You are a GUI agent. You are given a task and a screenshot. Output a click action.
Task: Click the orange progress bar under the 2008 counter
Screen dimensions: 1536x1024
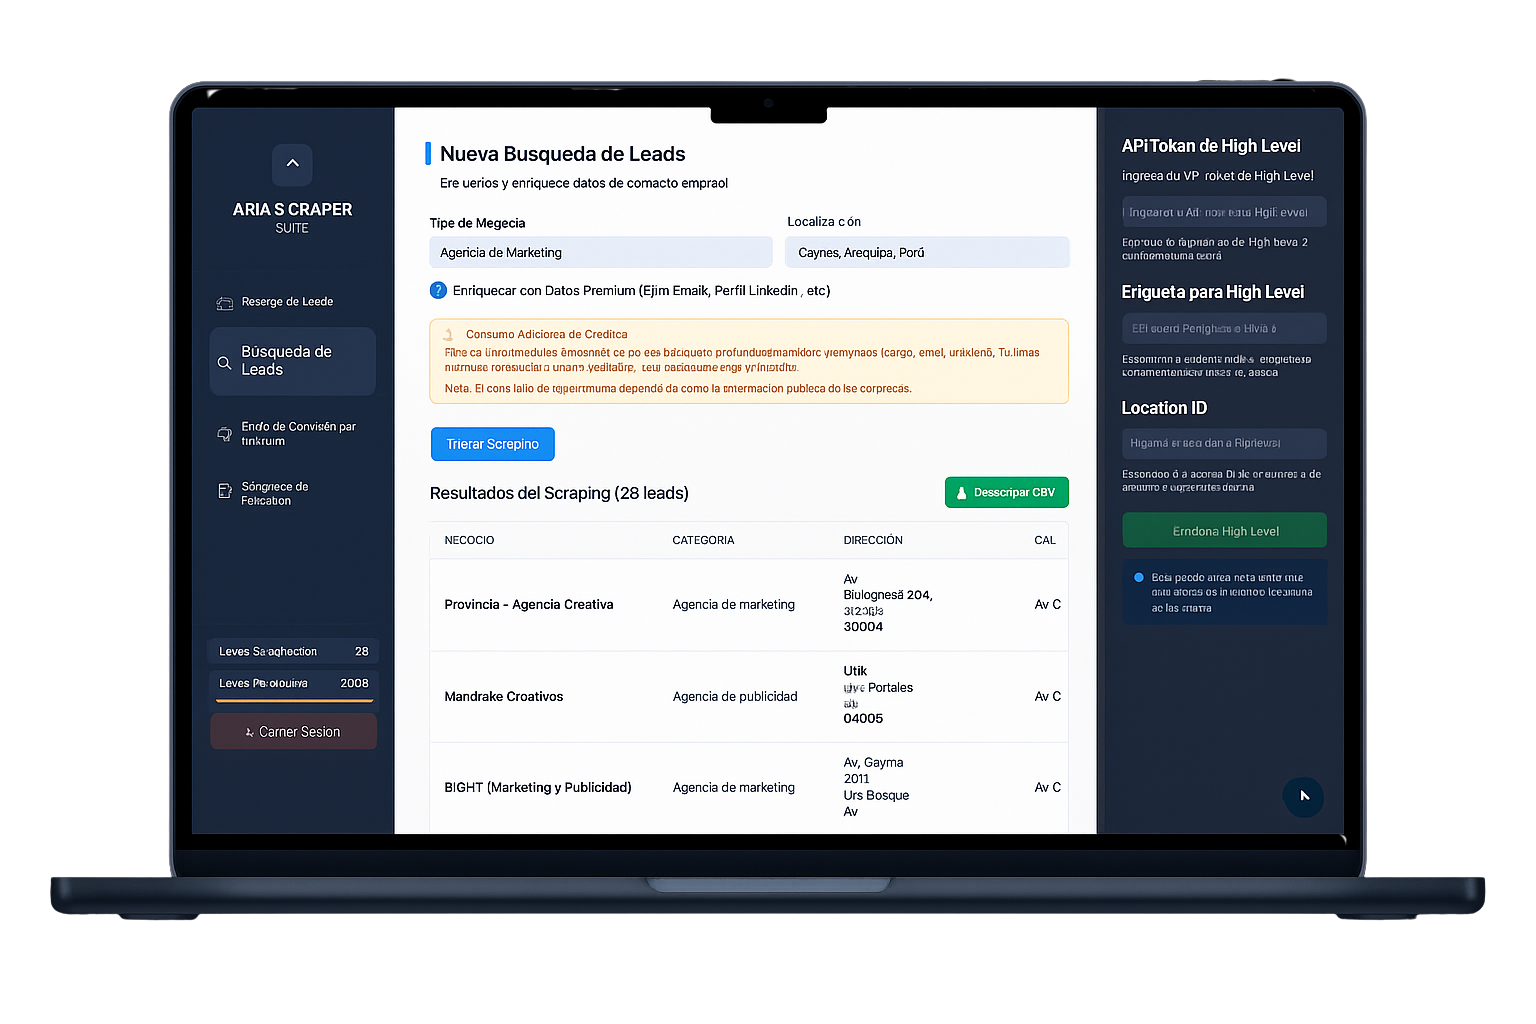click(294, 700)
